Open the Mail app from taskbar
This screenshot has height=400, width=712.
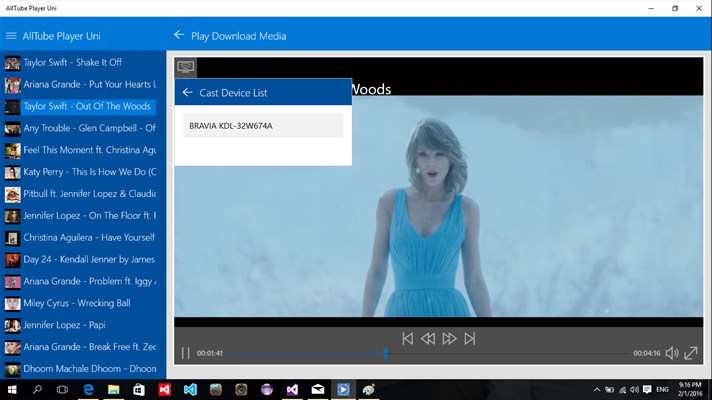coord(318,390)
